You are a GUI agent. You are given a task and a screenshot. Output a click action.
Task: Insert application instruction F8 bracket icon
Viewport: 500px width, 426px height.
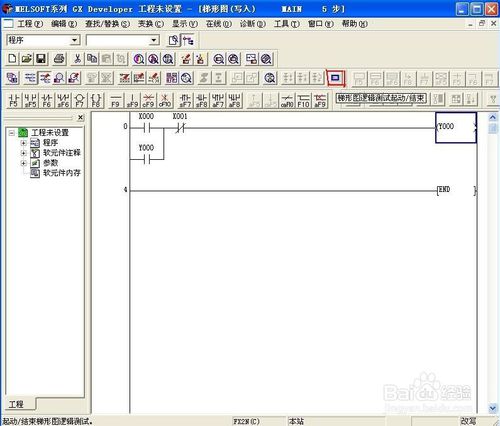tap(96, 100)
